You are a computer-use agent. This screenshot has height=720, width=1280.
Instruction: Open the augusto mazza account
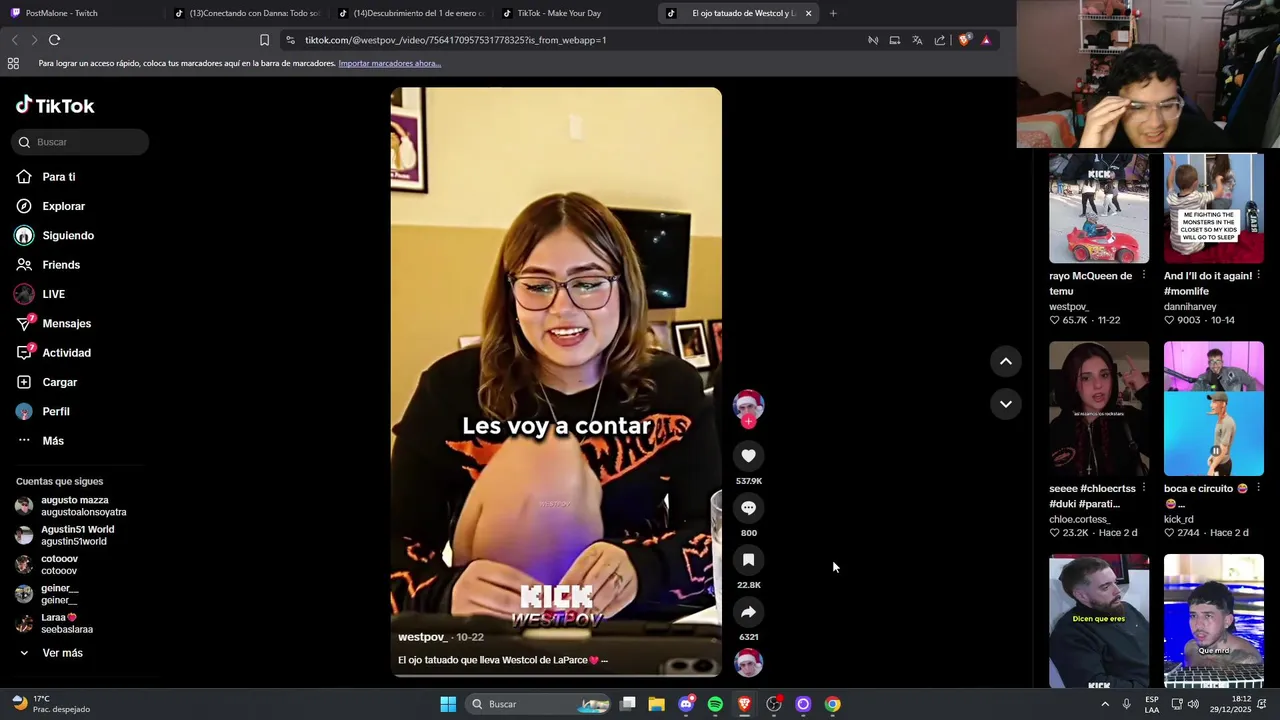click(80, 506)
